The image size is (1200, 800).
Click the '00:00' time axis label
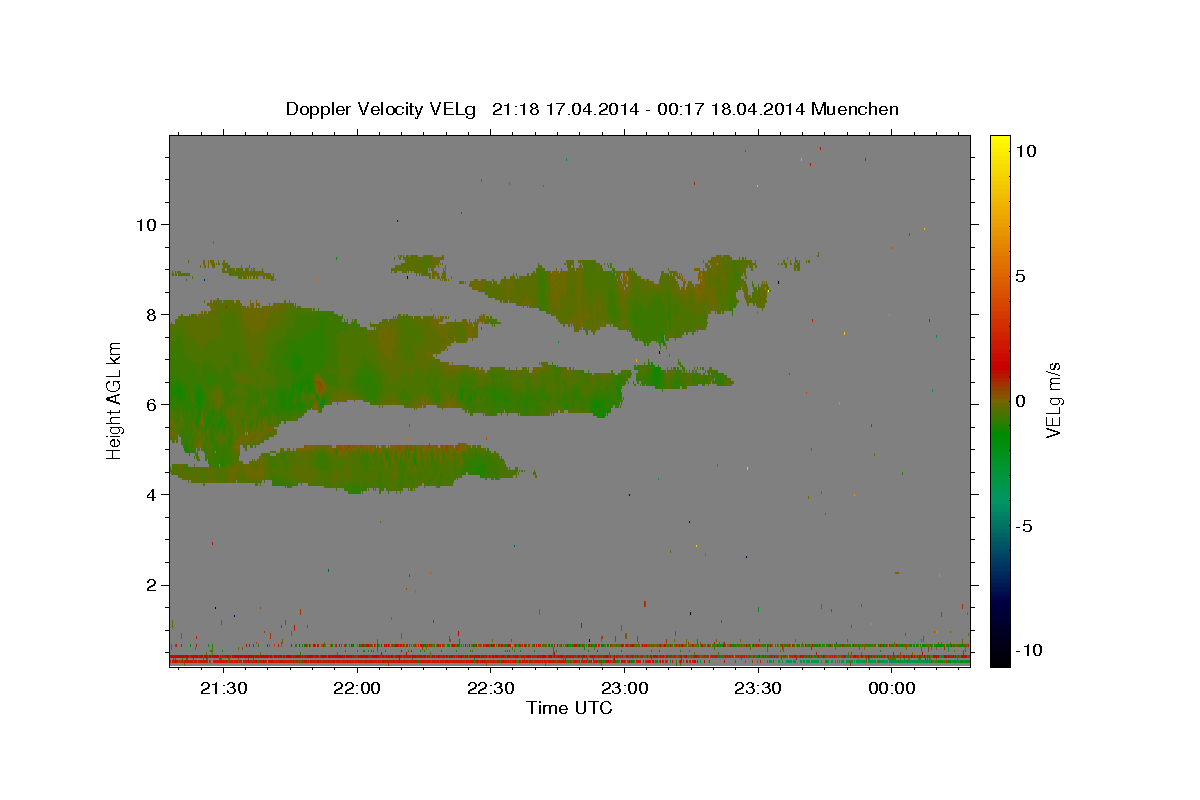(891, 688)
